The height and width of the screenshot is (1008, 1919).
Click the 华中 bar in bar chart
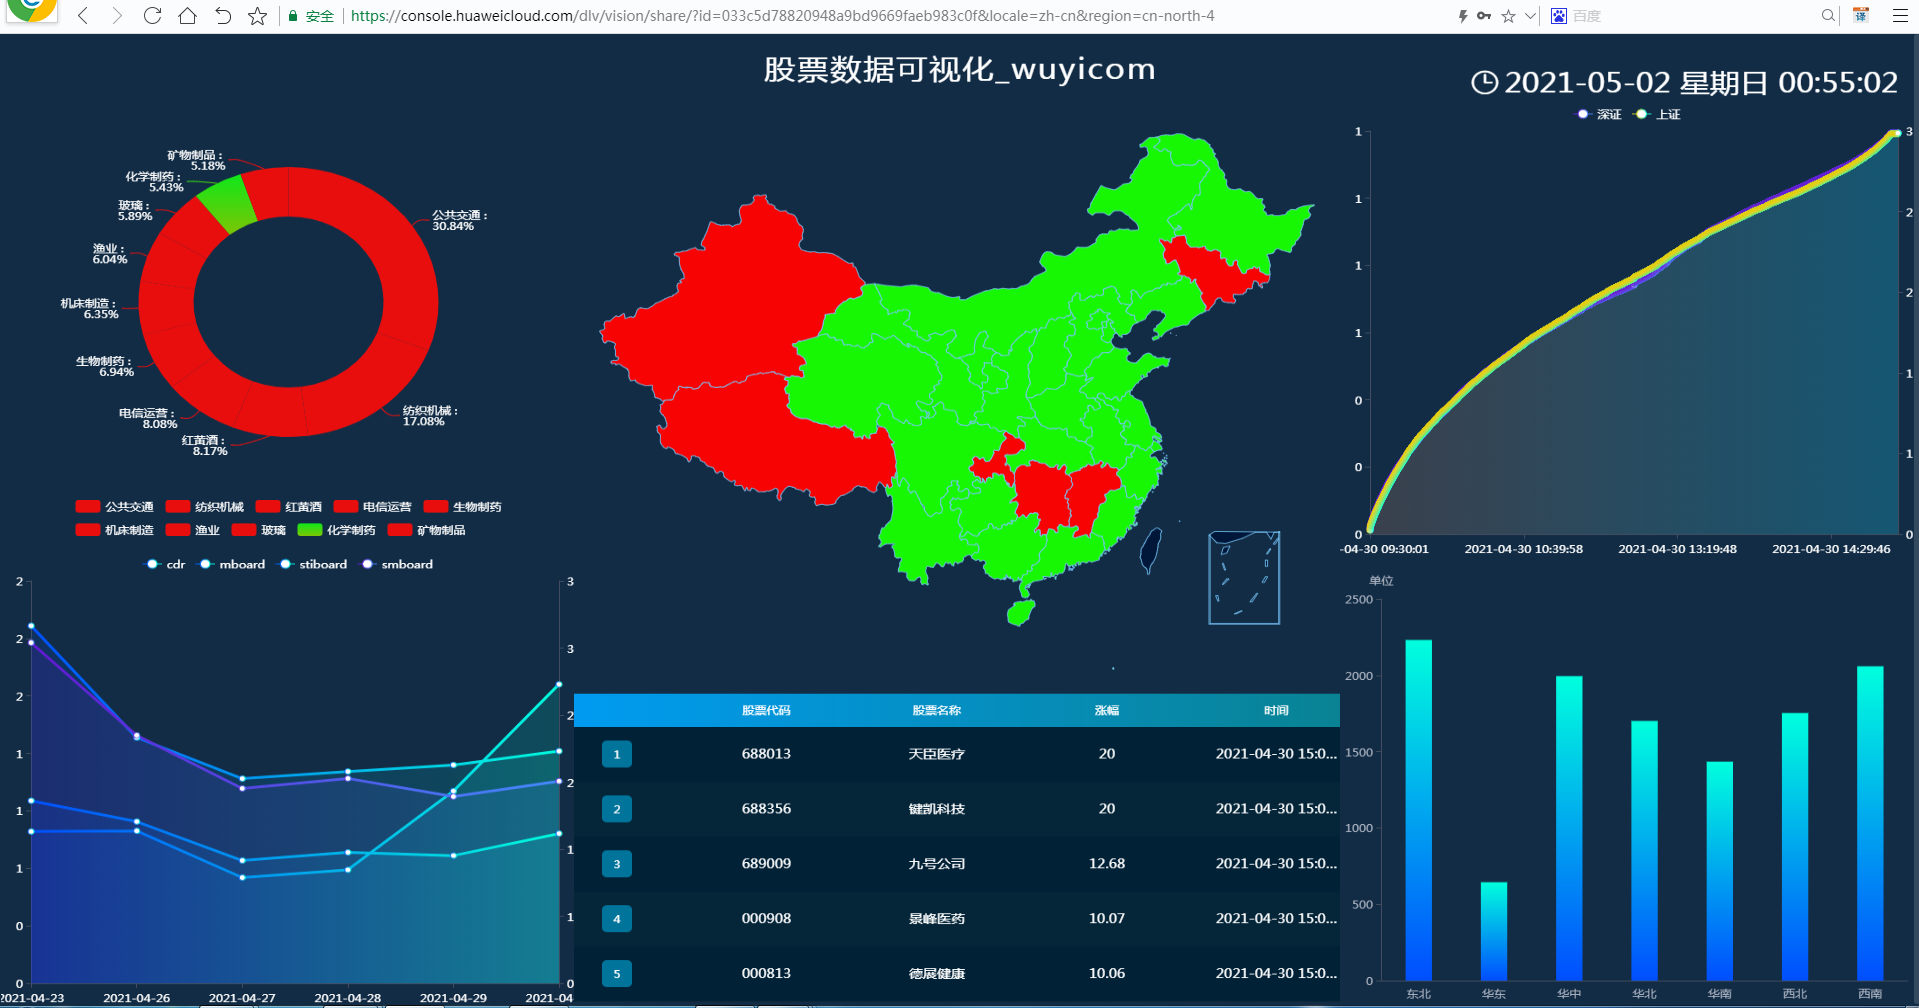coord(1569,828)
